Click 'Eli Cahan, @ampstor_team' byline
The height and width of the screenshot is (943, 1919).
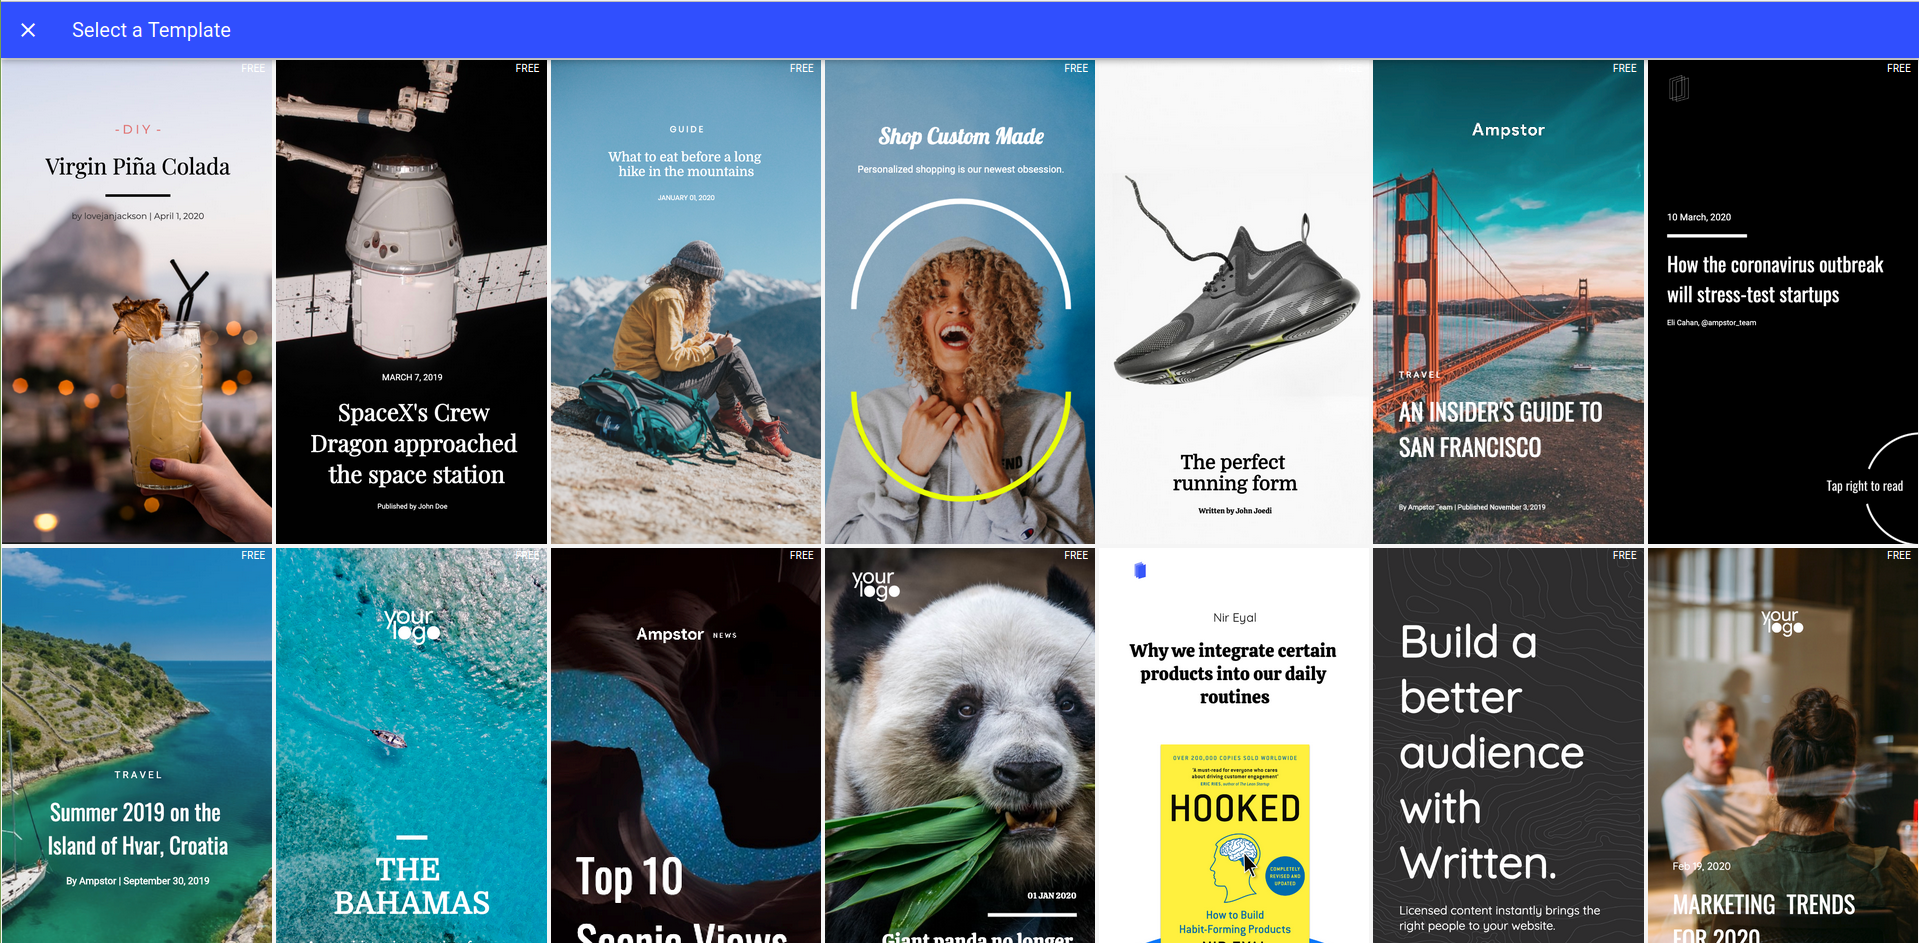tap(1711, 323)
